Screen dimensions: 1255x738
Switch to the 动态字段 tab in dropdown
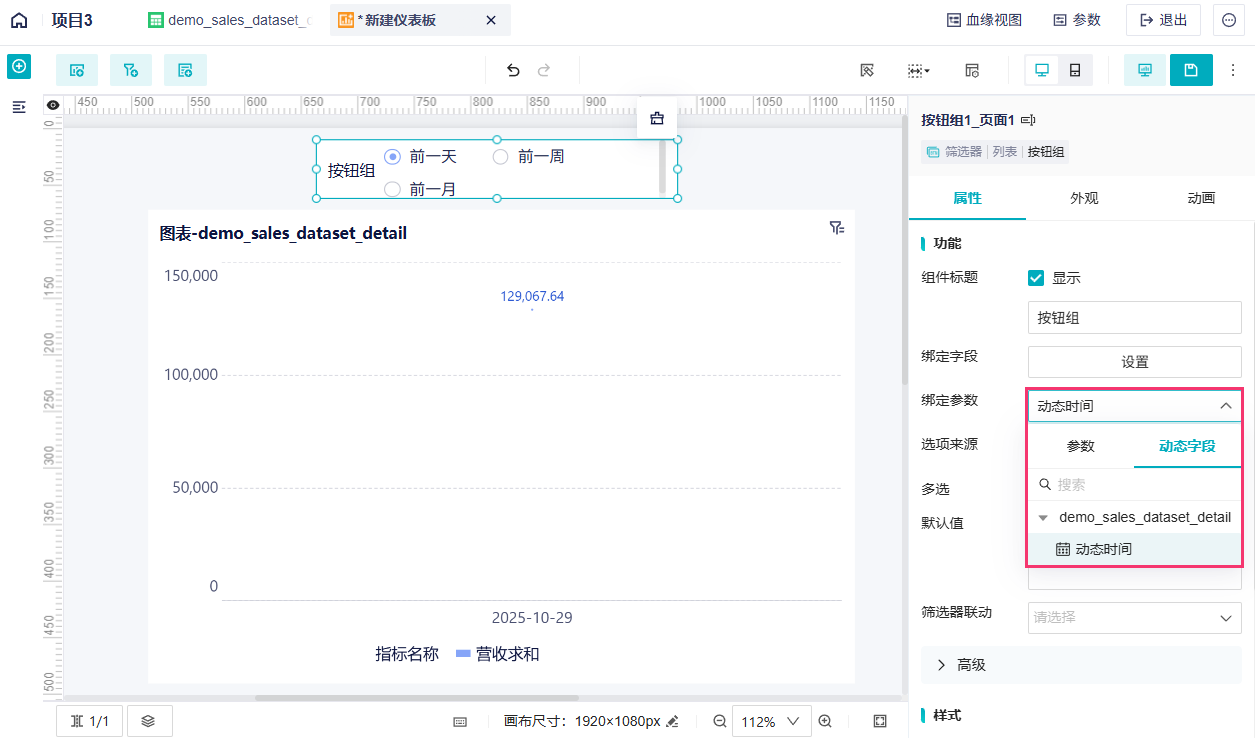point(1187,446)
